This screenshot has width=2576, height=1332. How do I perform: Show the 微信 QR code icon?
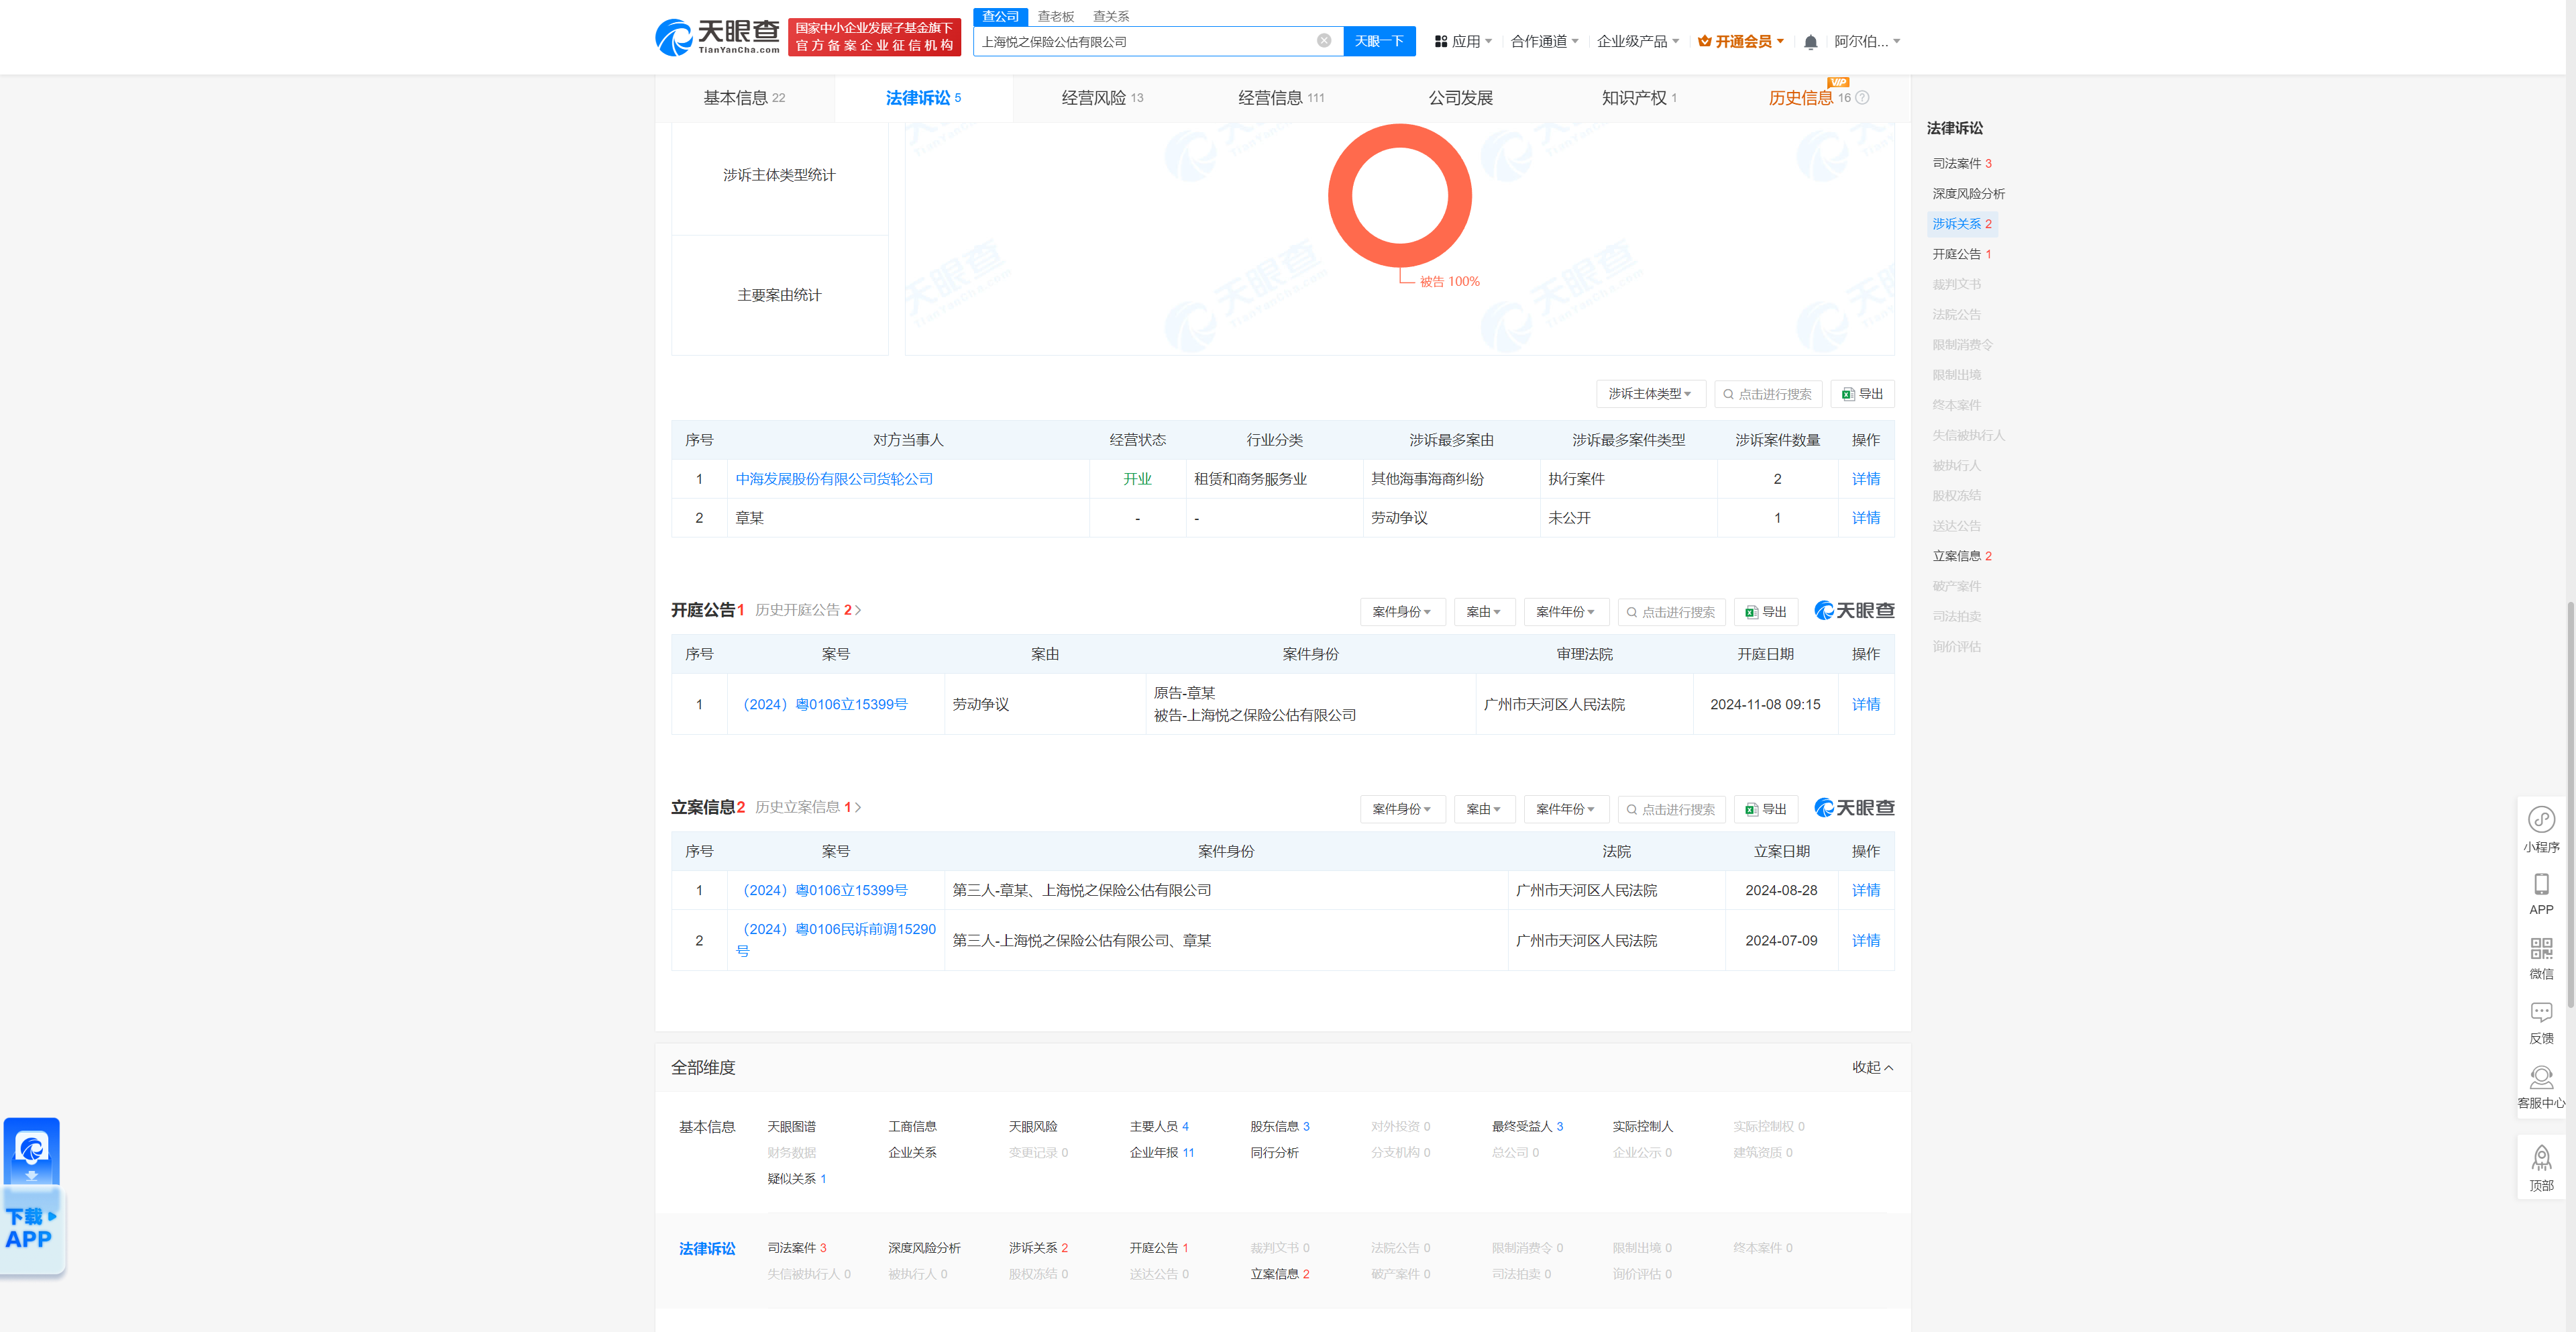coord(2541,959)
